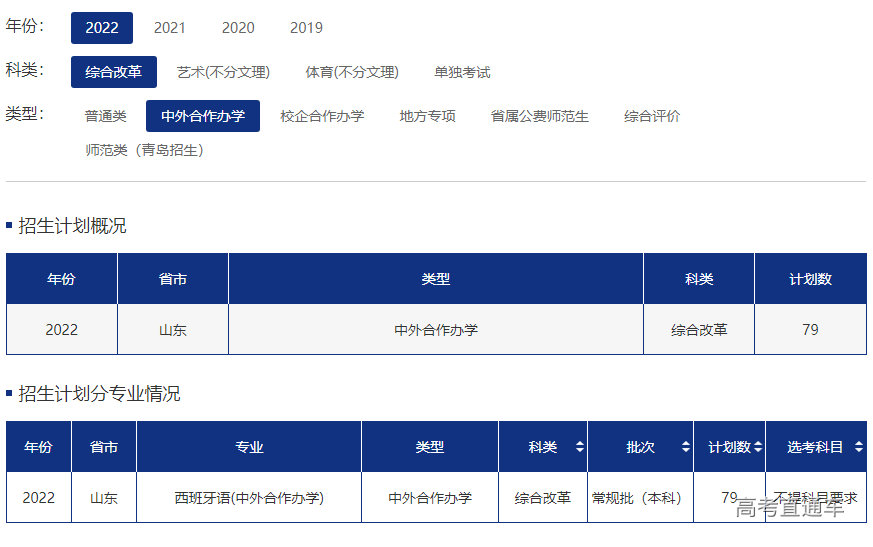The width and height of the screenshot is (873, 547).
Task: Sort by 批次 column arrows
Action: tap(685, 448)
